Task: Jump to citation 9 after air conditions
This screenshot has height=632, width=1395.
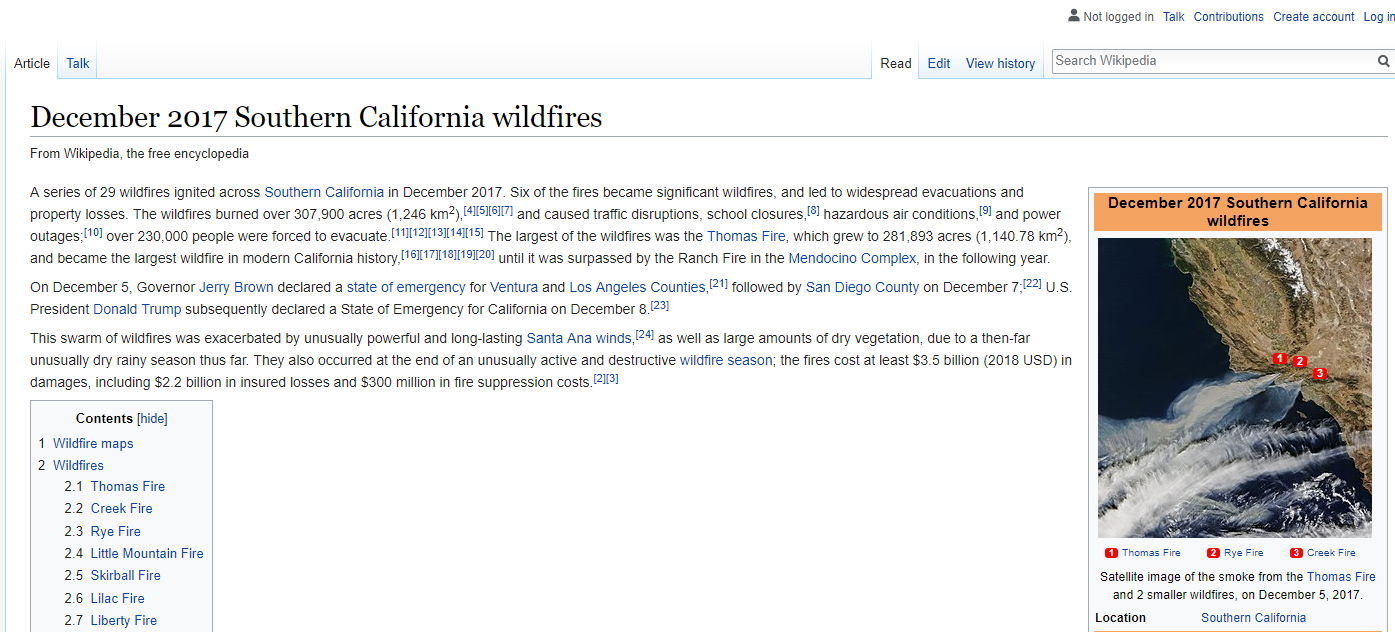Action: [x=985, y=210]
